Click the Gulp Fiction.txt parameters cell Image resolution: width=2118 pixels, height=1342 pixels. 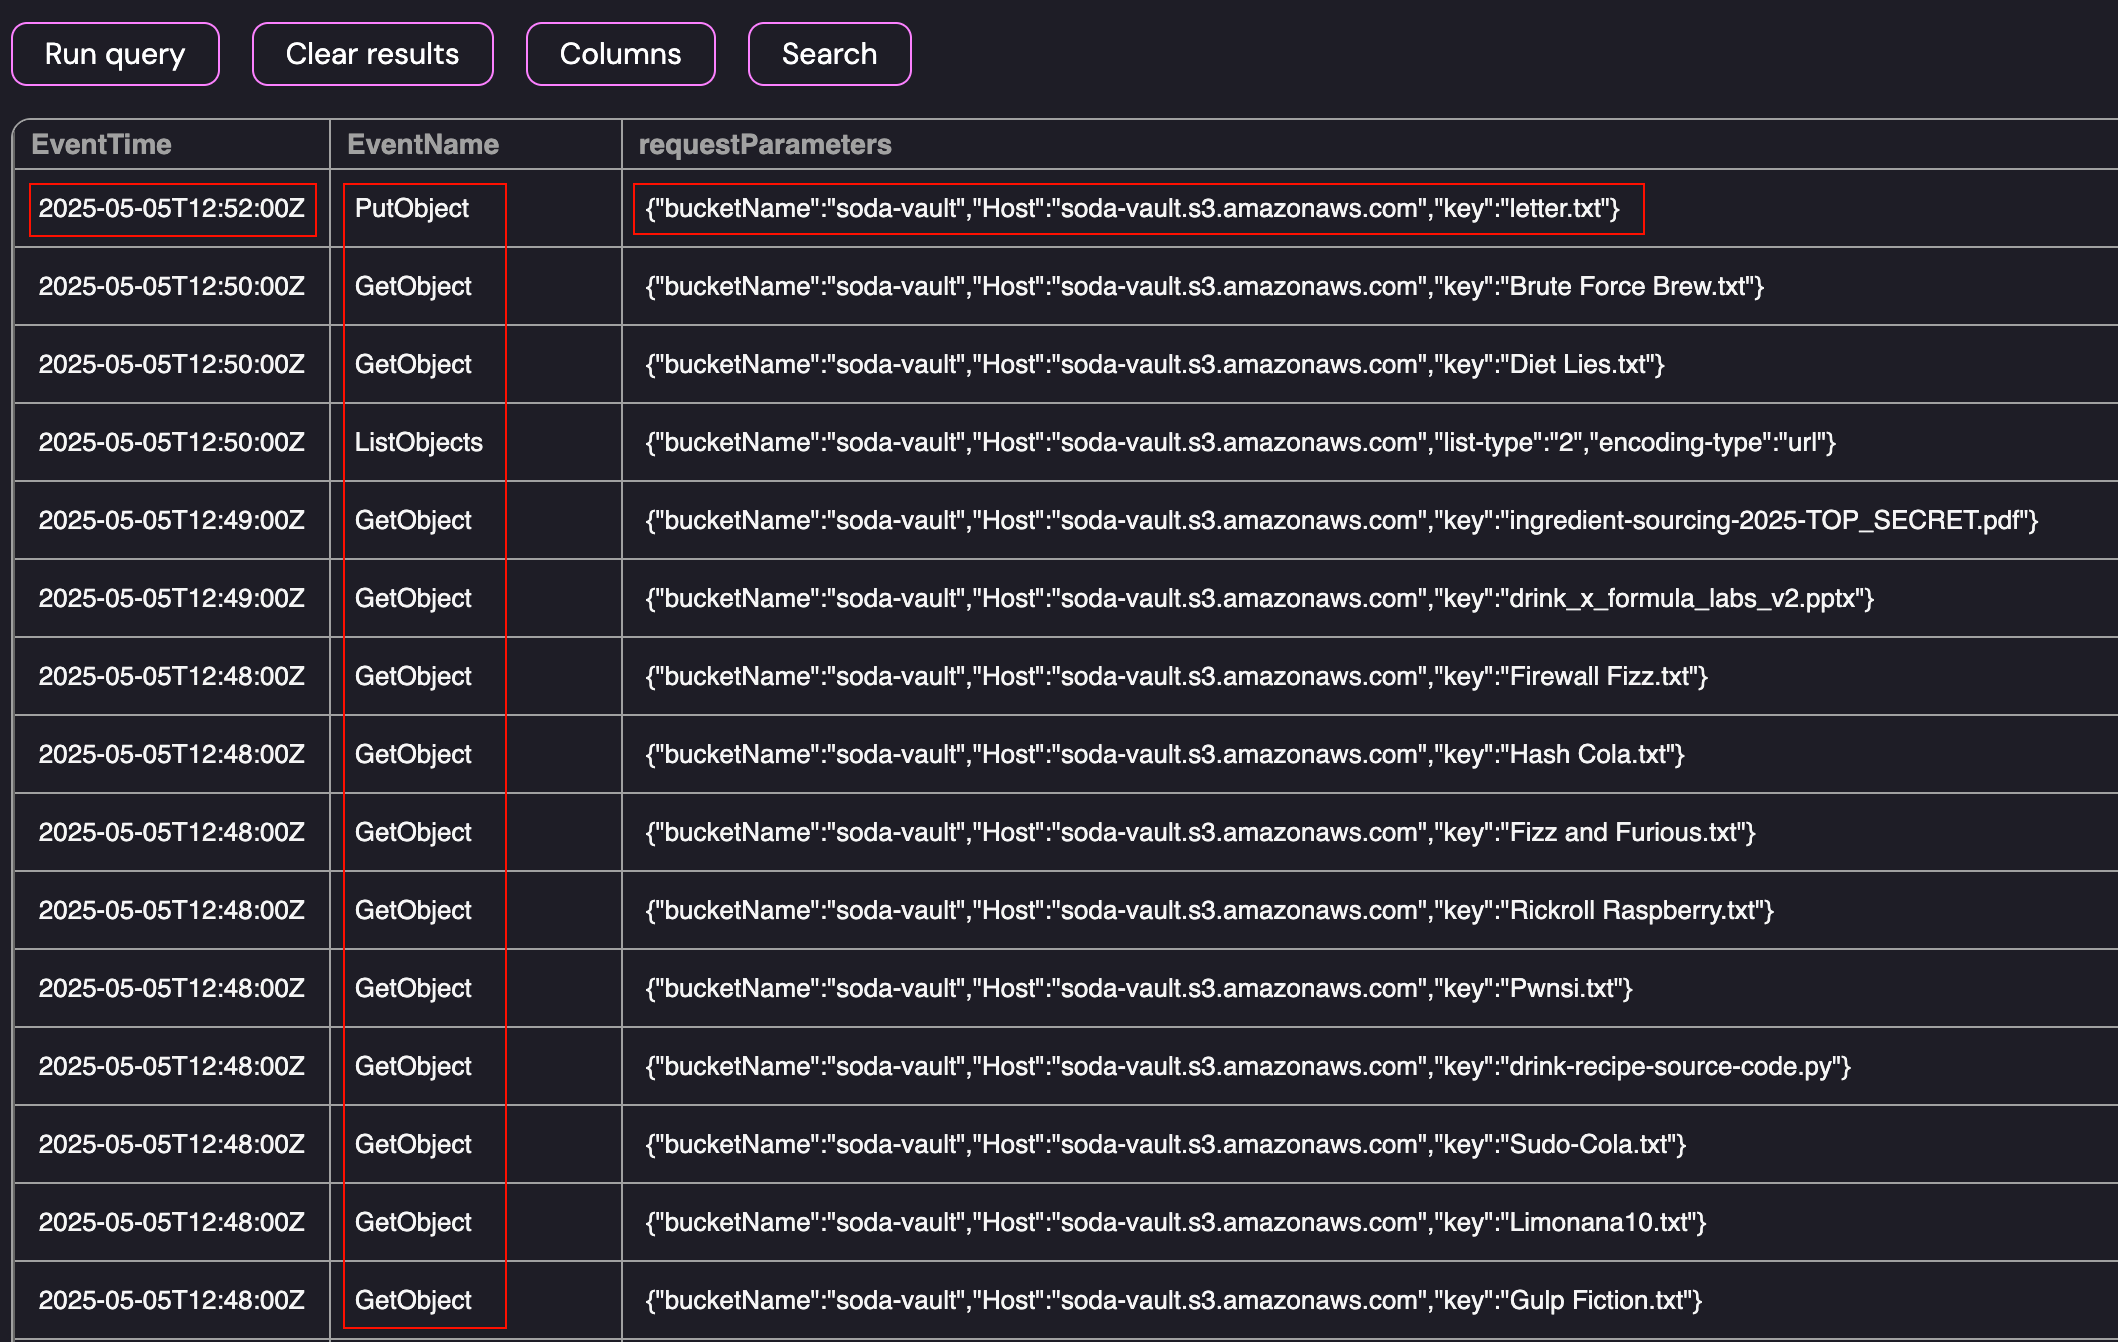click(x=1173, y=1300)
